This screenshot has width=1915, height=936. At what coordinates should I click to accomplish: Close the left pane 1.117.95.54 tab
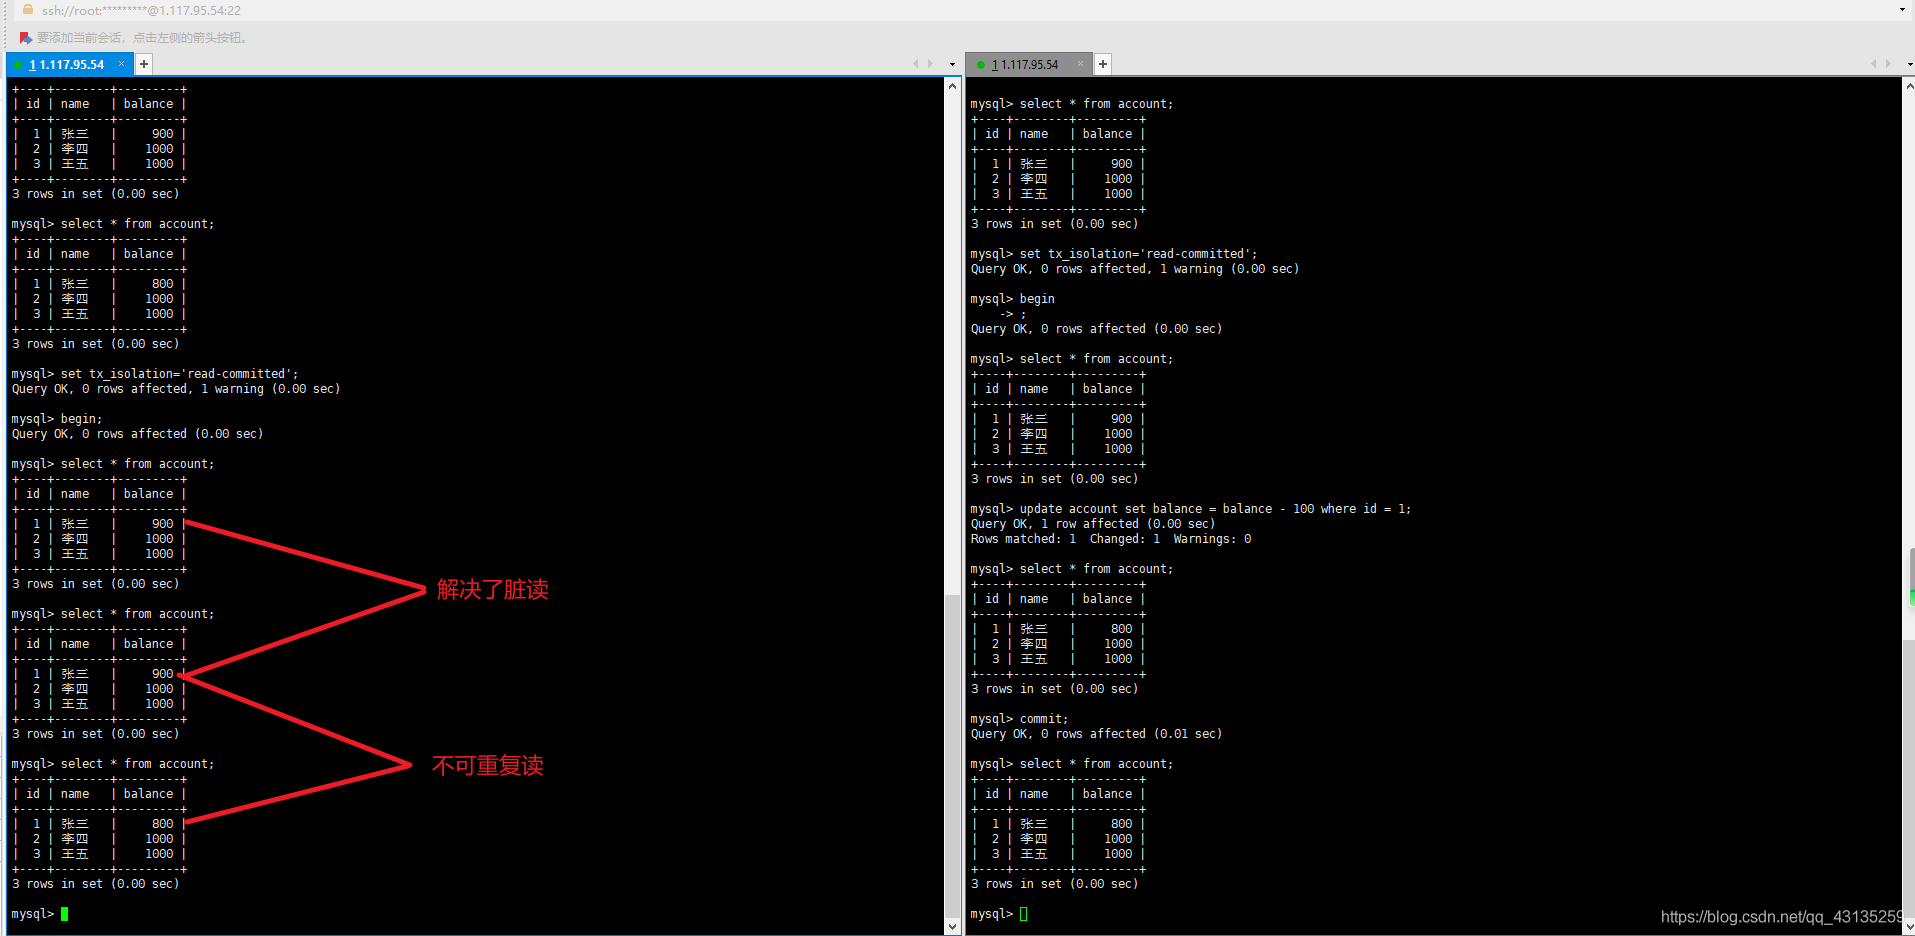[122, 64]
